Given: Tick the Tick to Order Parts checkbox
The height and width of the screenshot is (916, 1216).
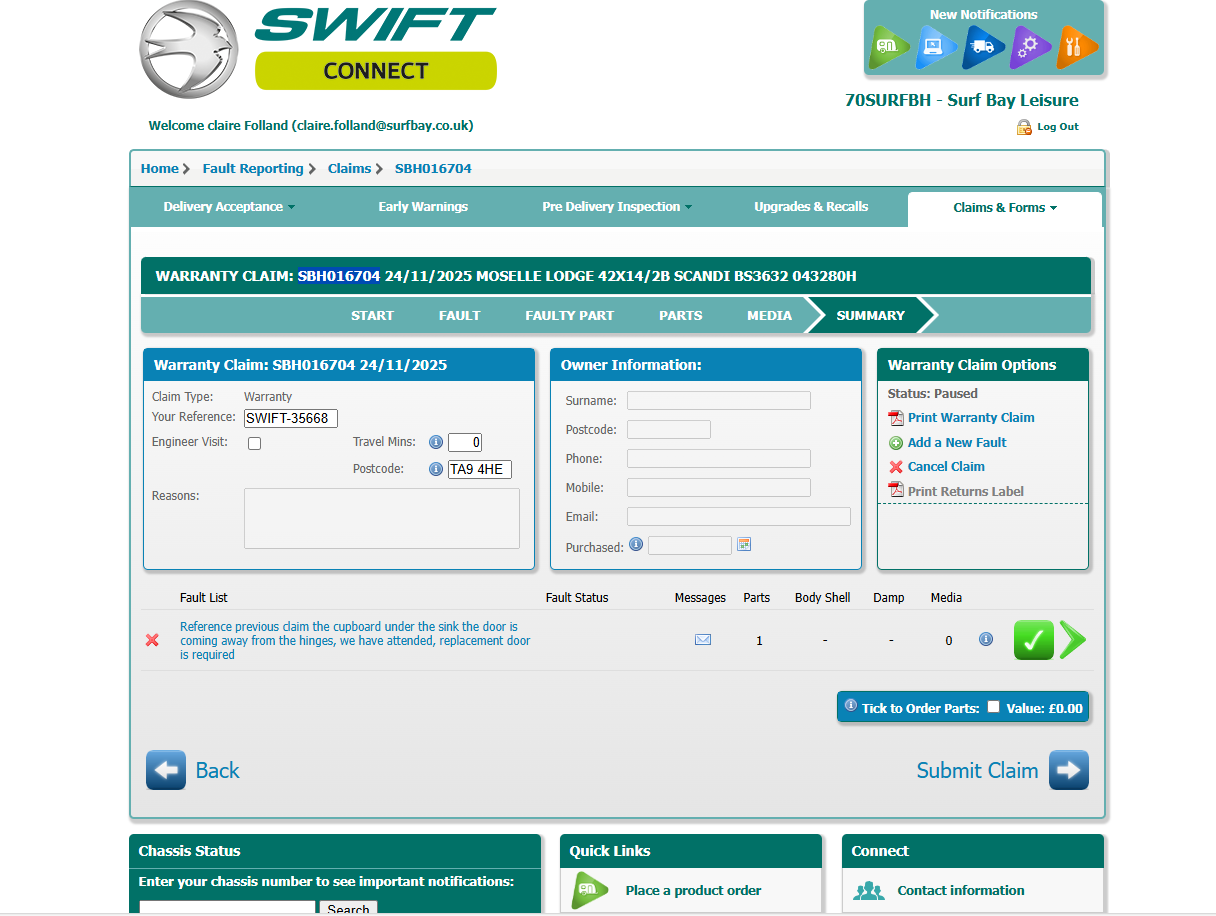Looking at the screenshot, I should (993, 707).
